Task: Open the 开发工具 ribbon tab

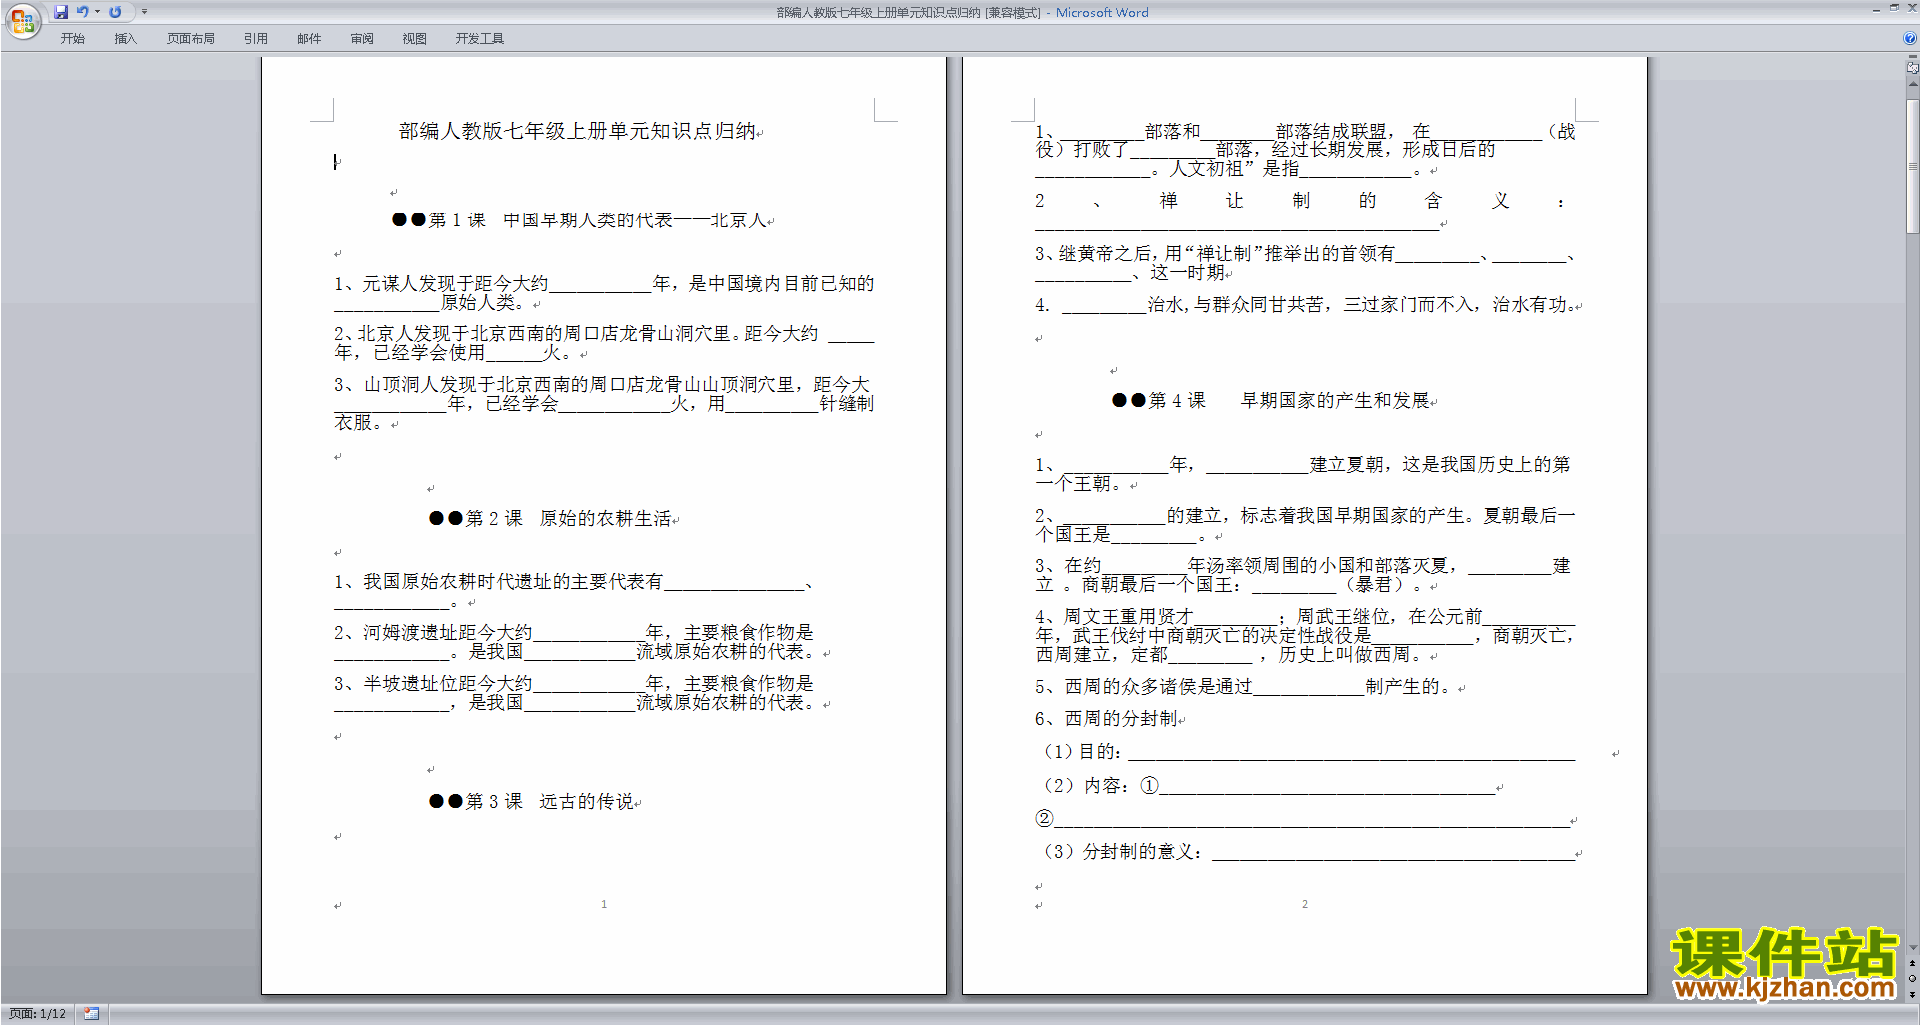Action: (480, 39)
